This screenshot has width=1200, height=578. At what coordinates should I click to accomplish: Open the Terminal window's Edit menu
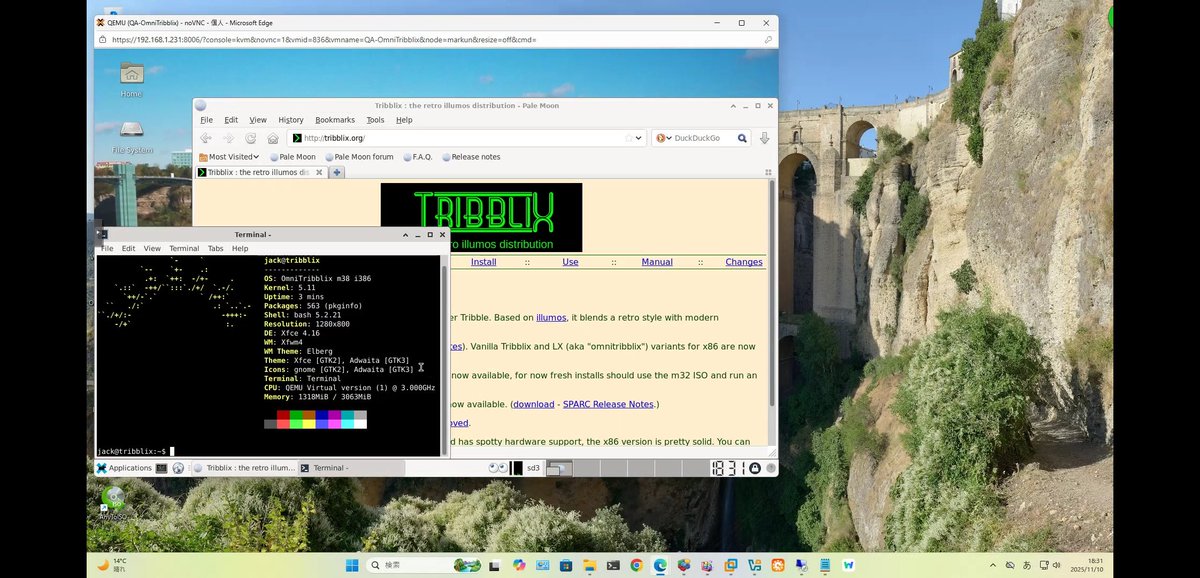coord(129,248)
